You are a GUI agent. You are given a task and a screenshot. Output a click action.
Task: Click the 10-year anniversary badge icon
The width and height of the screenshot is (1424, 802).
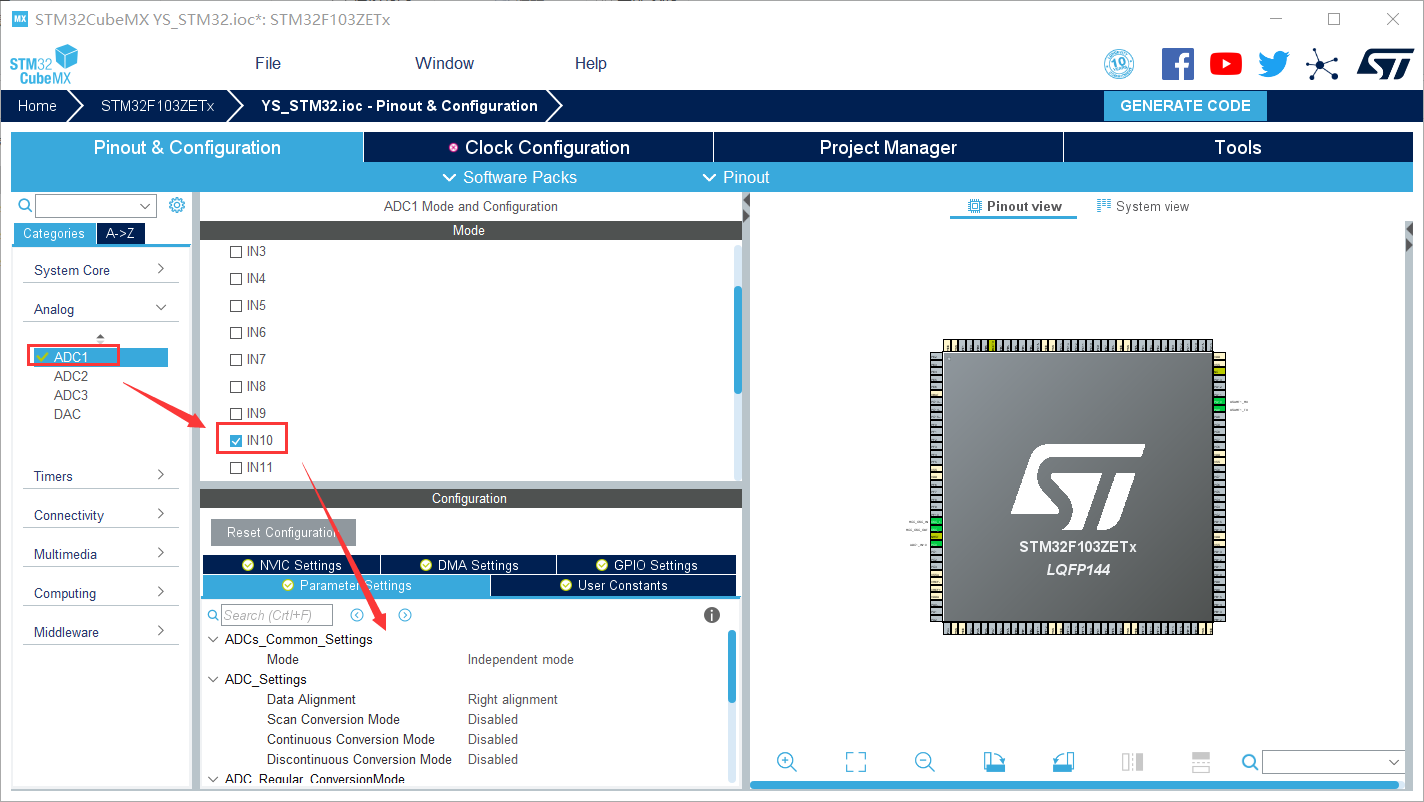(1119, 64)
